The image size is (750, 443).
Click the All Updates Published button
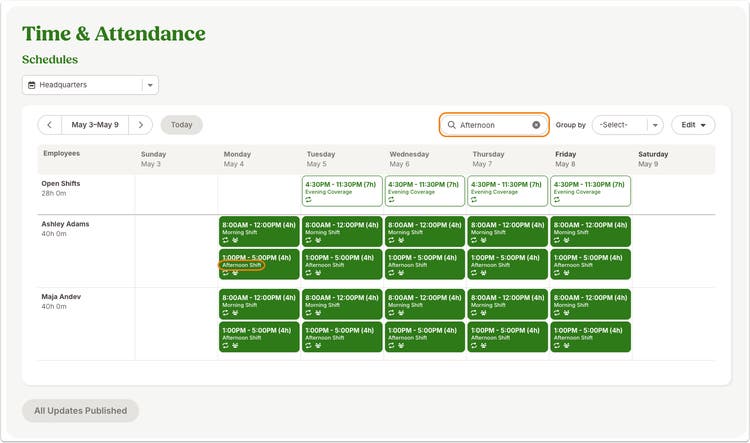(x=80, y=410)
